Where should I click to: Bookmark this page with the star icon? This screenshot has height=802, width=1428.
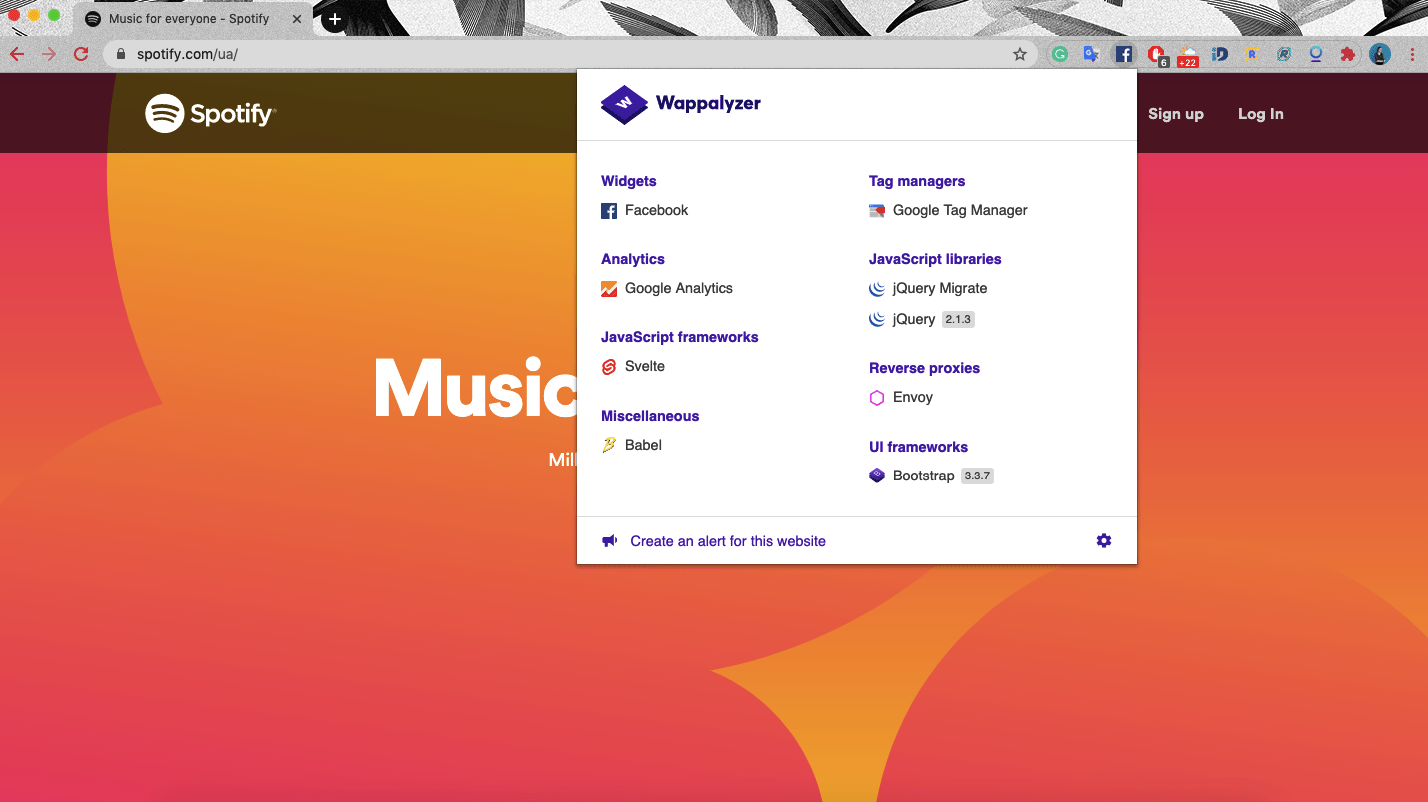click(x=1020, y=54)
